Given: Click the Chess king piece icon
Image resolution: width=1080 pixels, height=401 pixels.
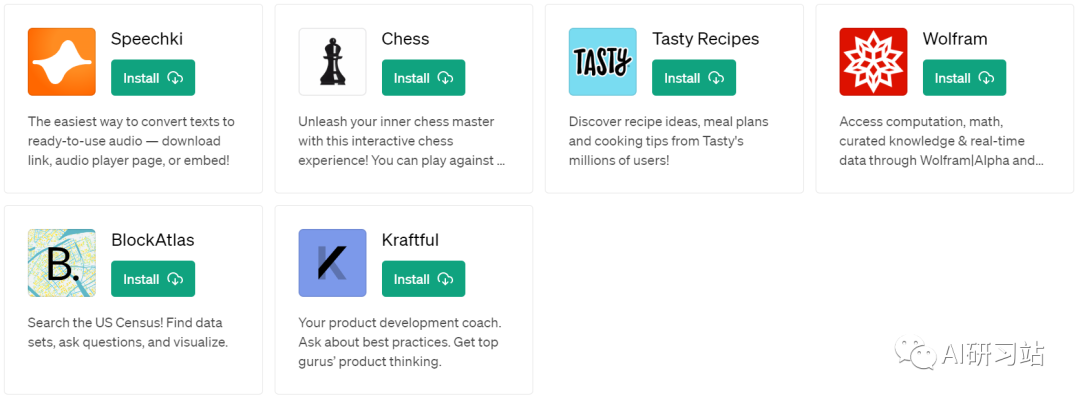Looking at the screenshot, I should [x=333, y=62].
